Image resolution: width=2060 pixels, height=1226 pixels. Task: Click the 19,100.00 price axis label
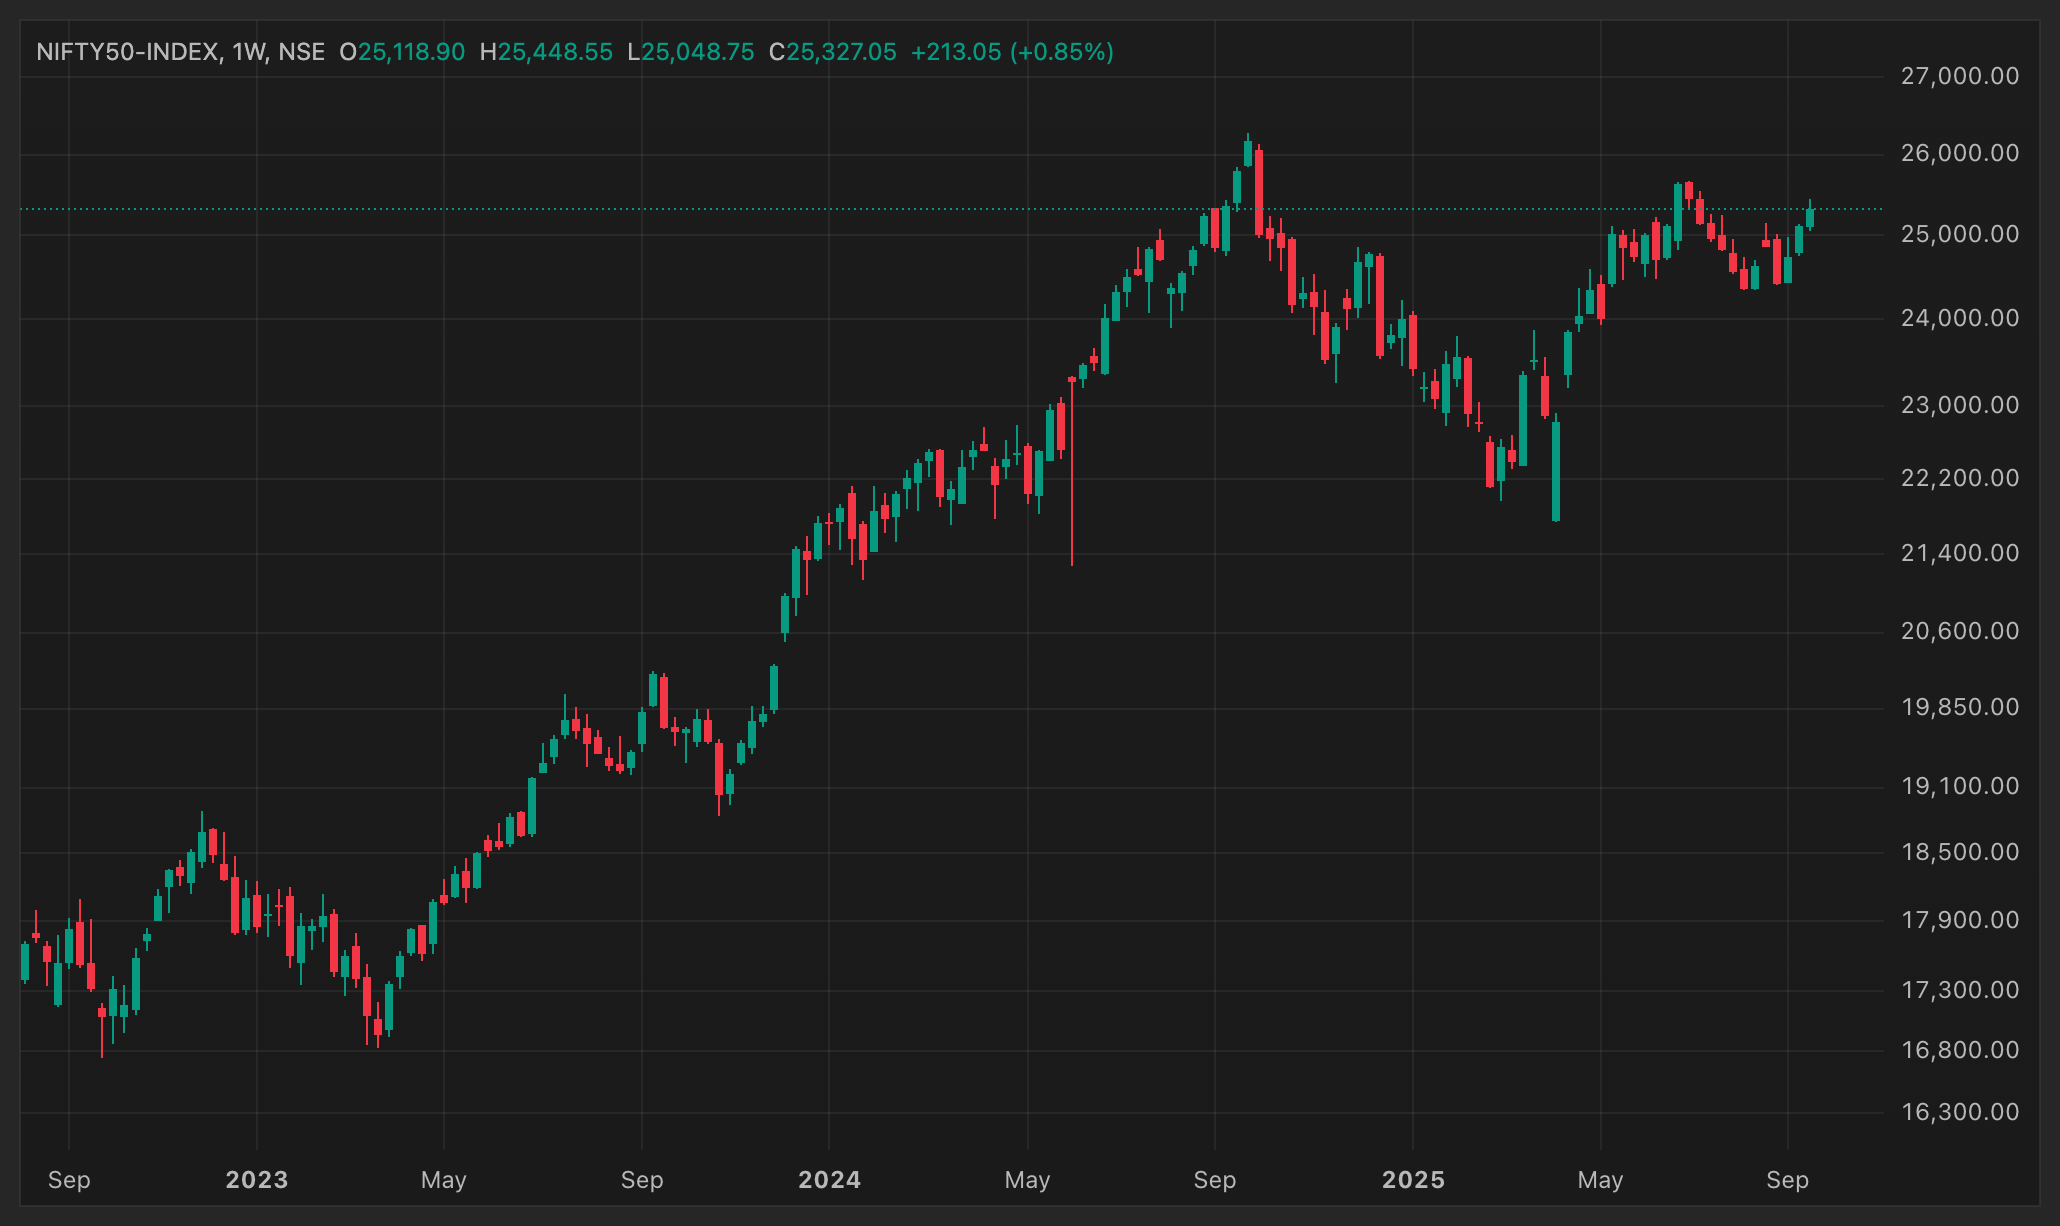click(1960, 786)
